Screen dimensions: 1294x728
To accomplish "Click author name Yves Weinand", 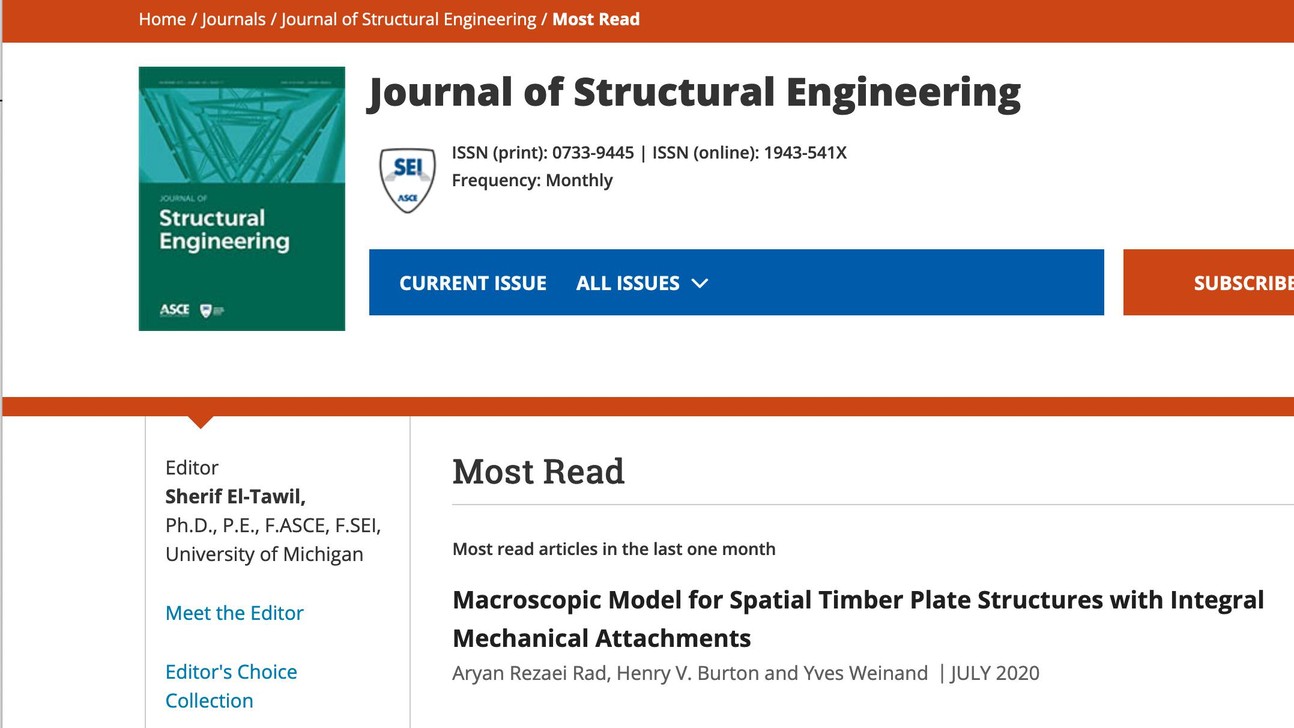I will coord(865,673).
